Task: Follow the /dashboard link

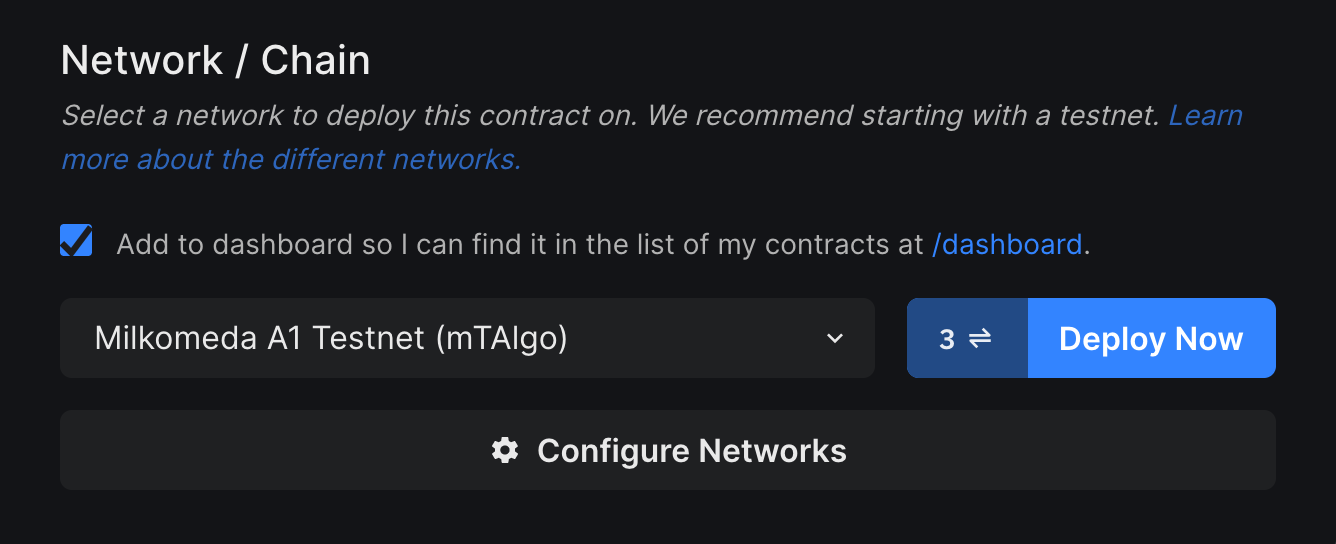Action: [1006, 244]
